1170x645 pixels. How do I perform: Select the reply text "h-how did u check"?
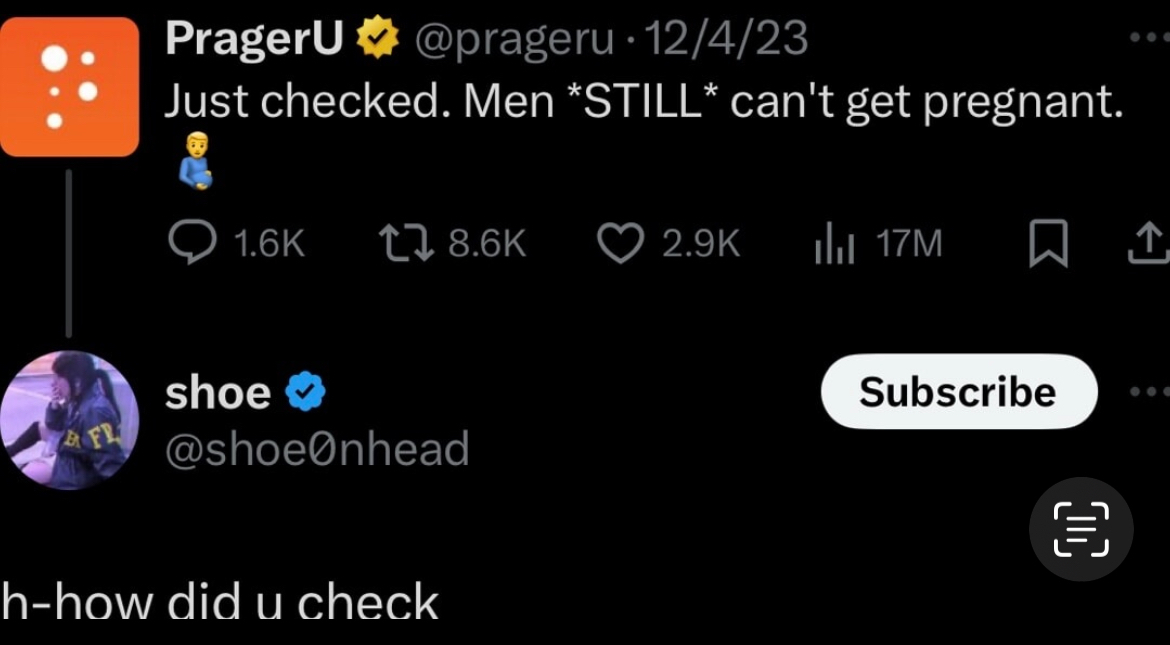pyautogui.click(x=220, y=605)
